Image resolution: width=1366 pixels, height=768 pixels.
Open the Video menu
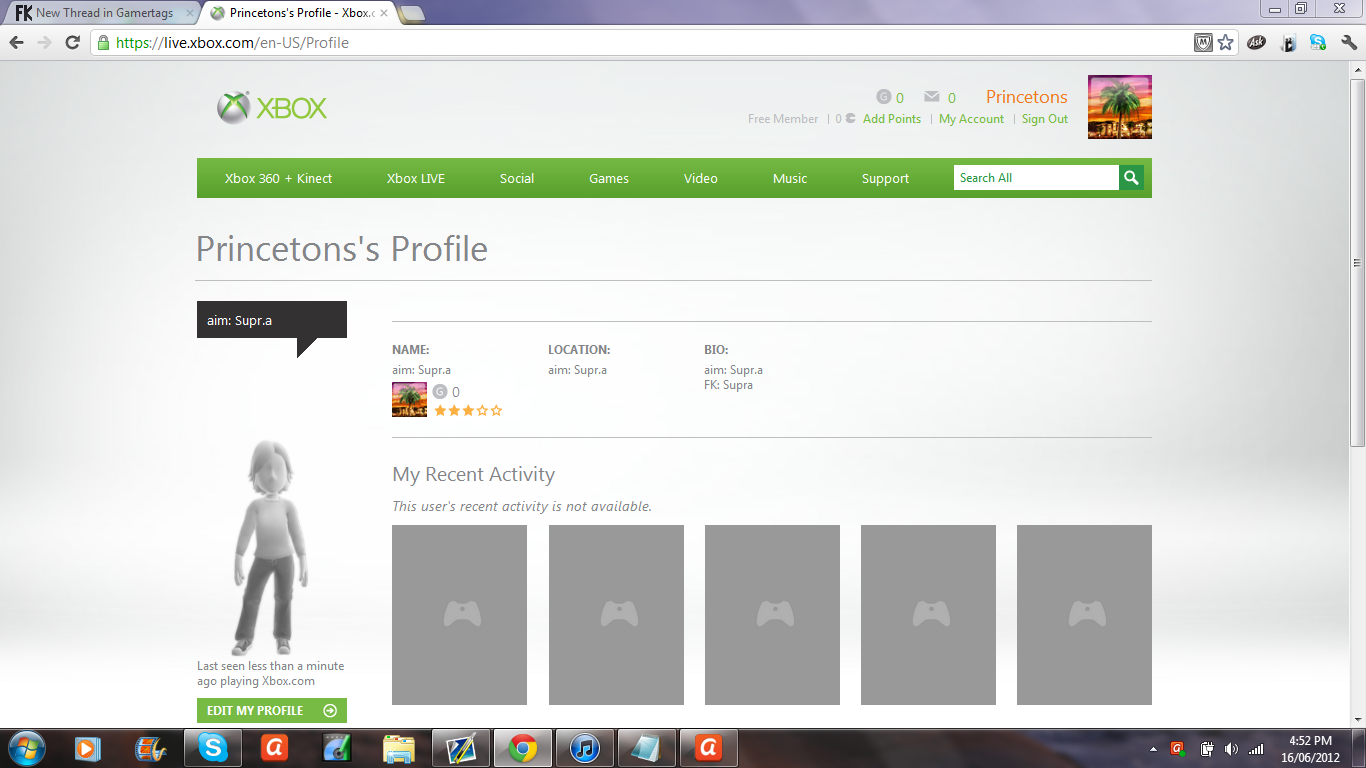pos(701,178)
